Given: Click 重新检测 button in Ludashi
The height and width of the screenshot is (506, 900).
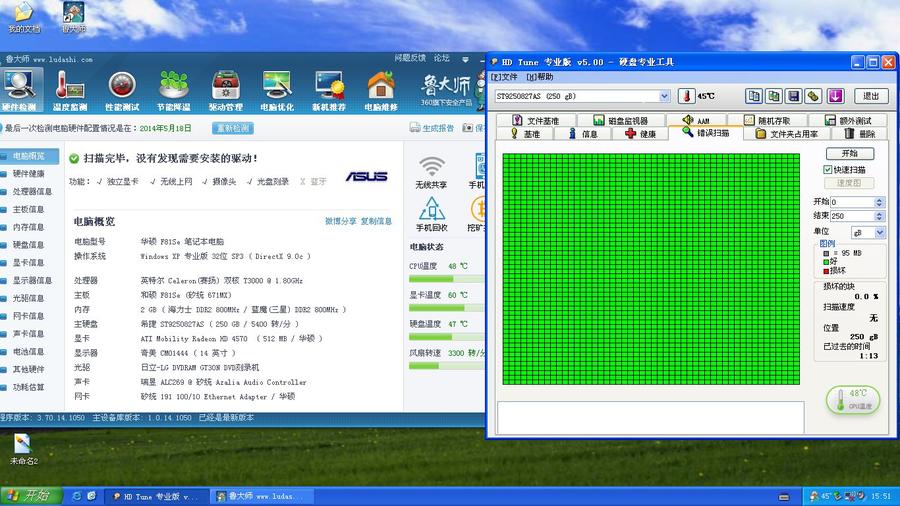Looking at the screenshot, I should (x=233, y=128).
